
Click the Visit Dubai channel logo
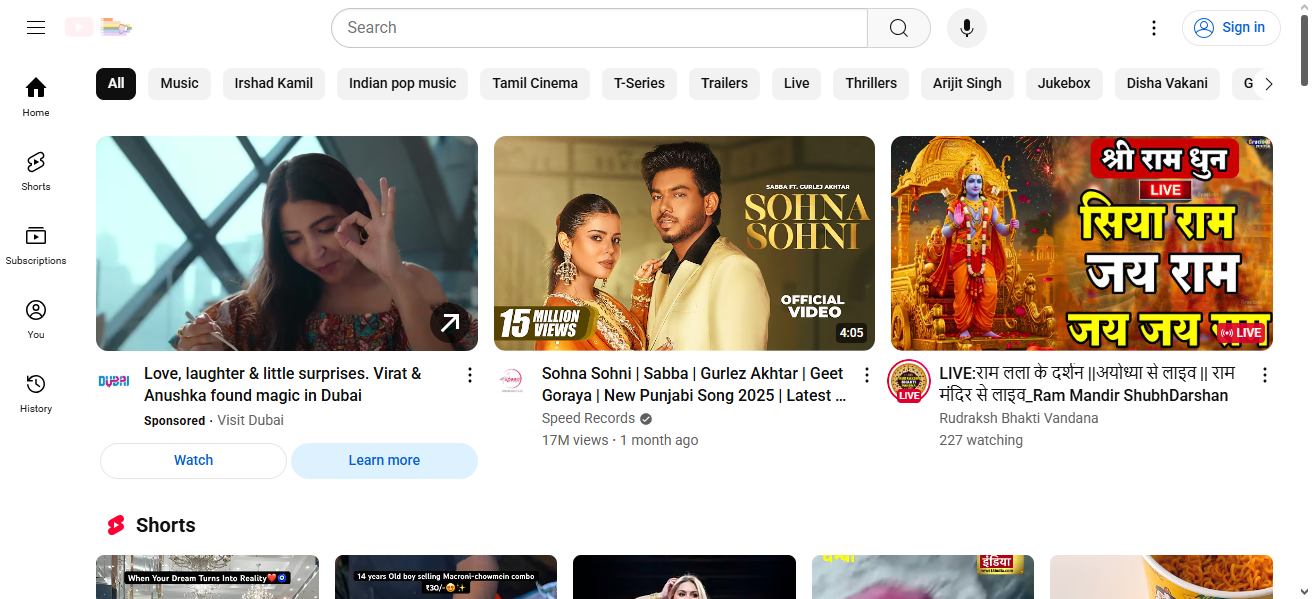click(114, 381)
